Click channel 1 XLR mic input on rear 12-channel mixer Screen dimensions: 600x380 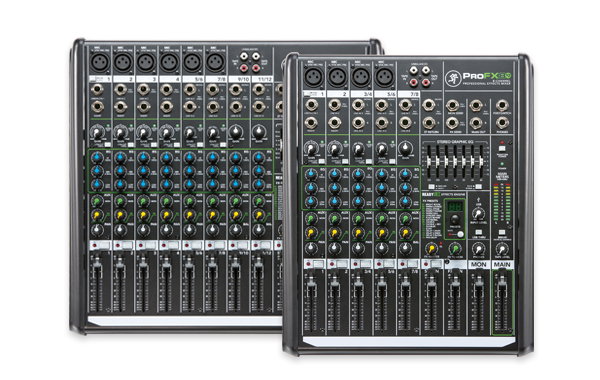point(100,62)
